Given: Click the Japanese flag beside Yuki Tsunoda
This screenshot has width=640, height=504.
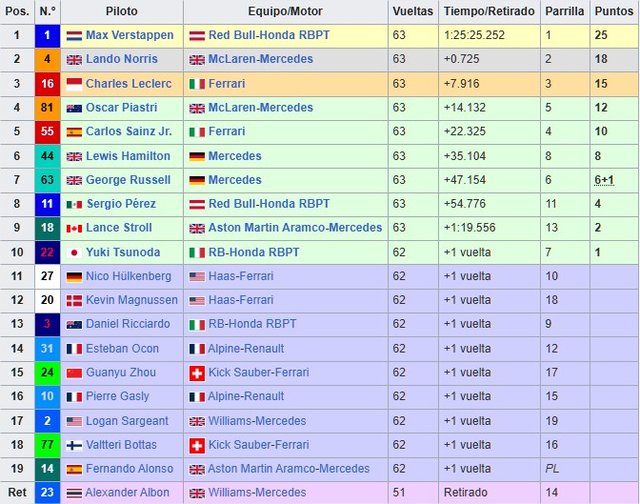Looking at the screenshot, I should pos(74,253).
